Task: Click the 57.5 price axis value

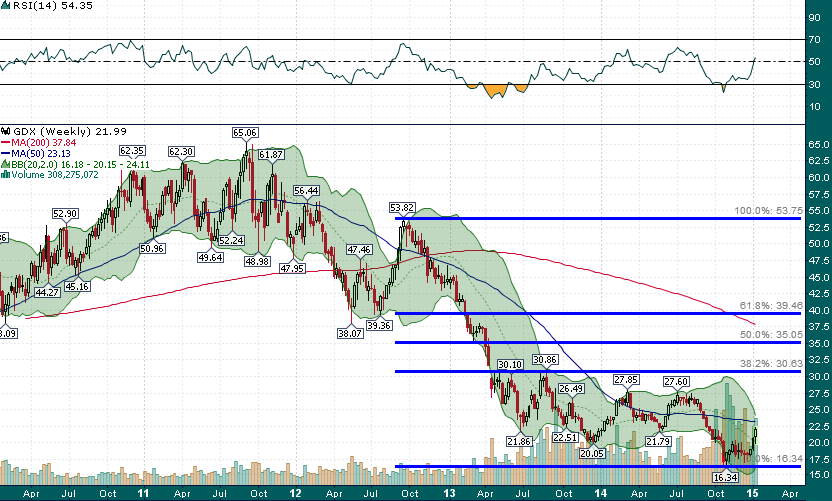Action: click(x=820, y=195)
